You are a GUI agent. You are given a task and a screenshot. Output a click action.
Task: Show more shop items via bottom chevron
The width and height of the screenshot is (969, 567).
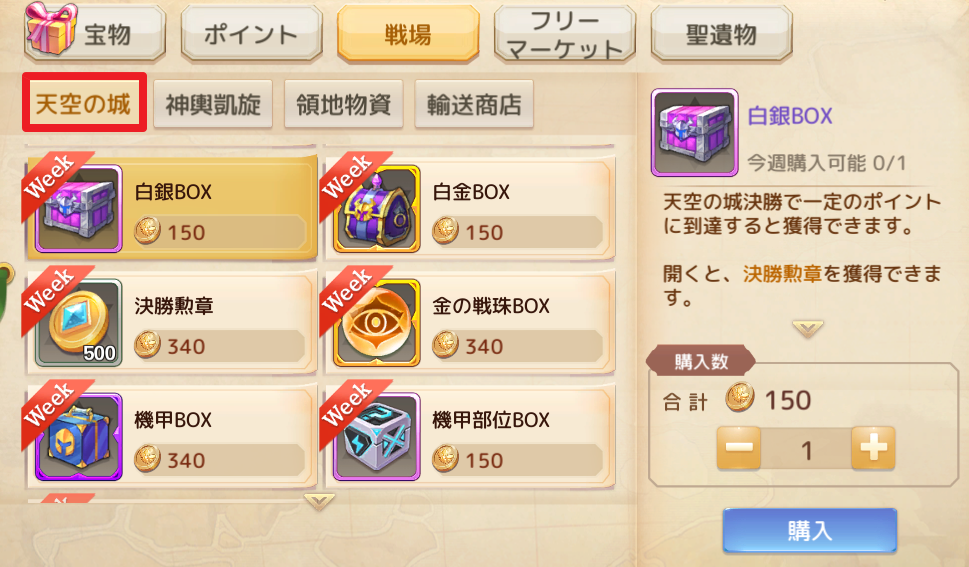pos(319,501)
